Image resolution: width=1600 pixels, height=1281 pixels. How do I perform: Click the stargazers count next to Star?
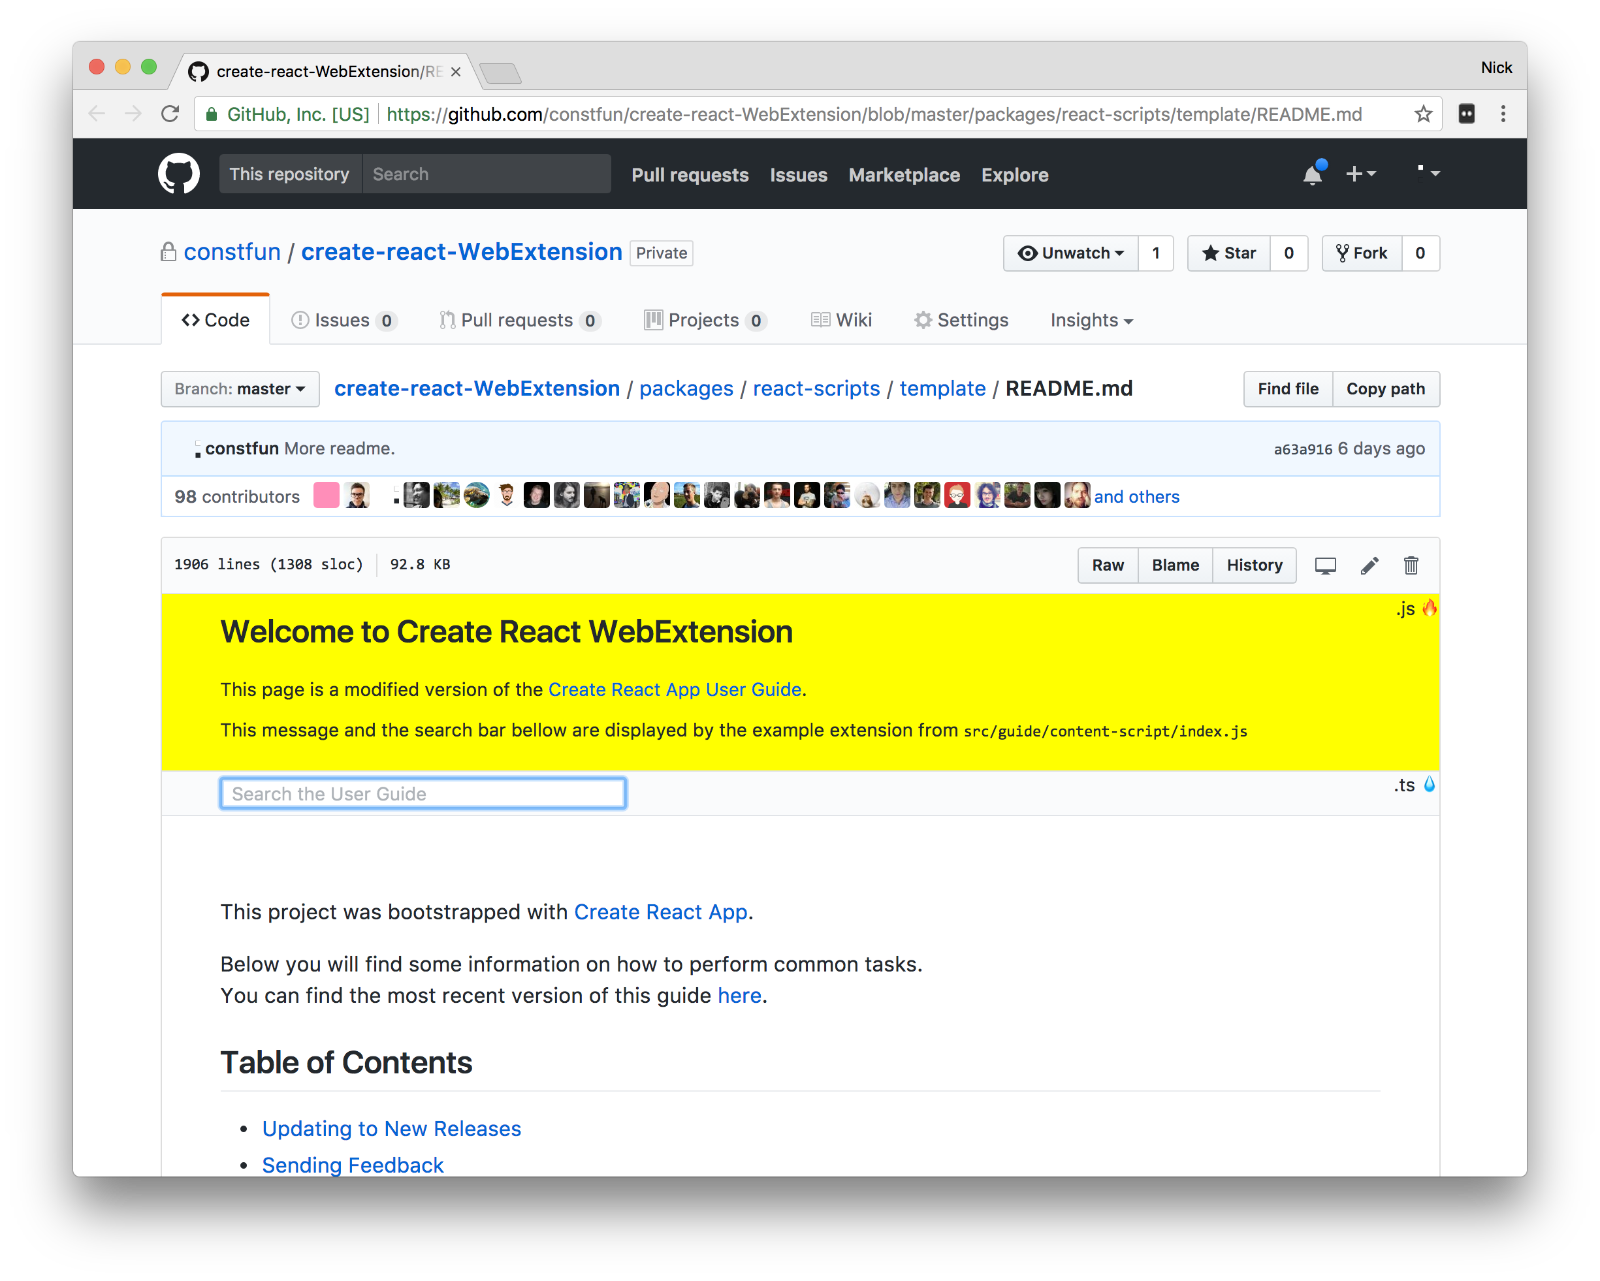[x=1289, y=253]
